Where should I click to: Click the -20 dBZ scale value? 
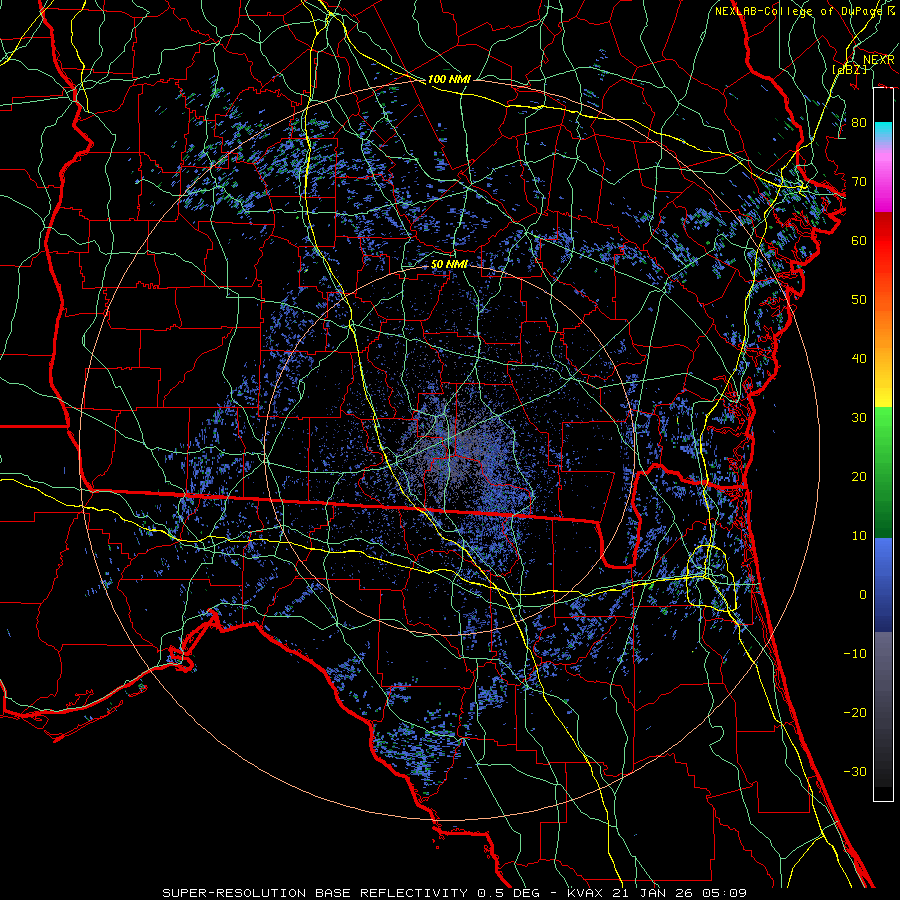tap(855, 713)
